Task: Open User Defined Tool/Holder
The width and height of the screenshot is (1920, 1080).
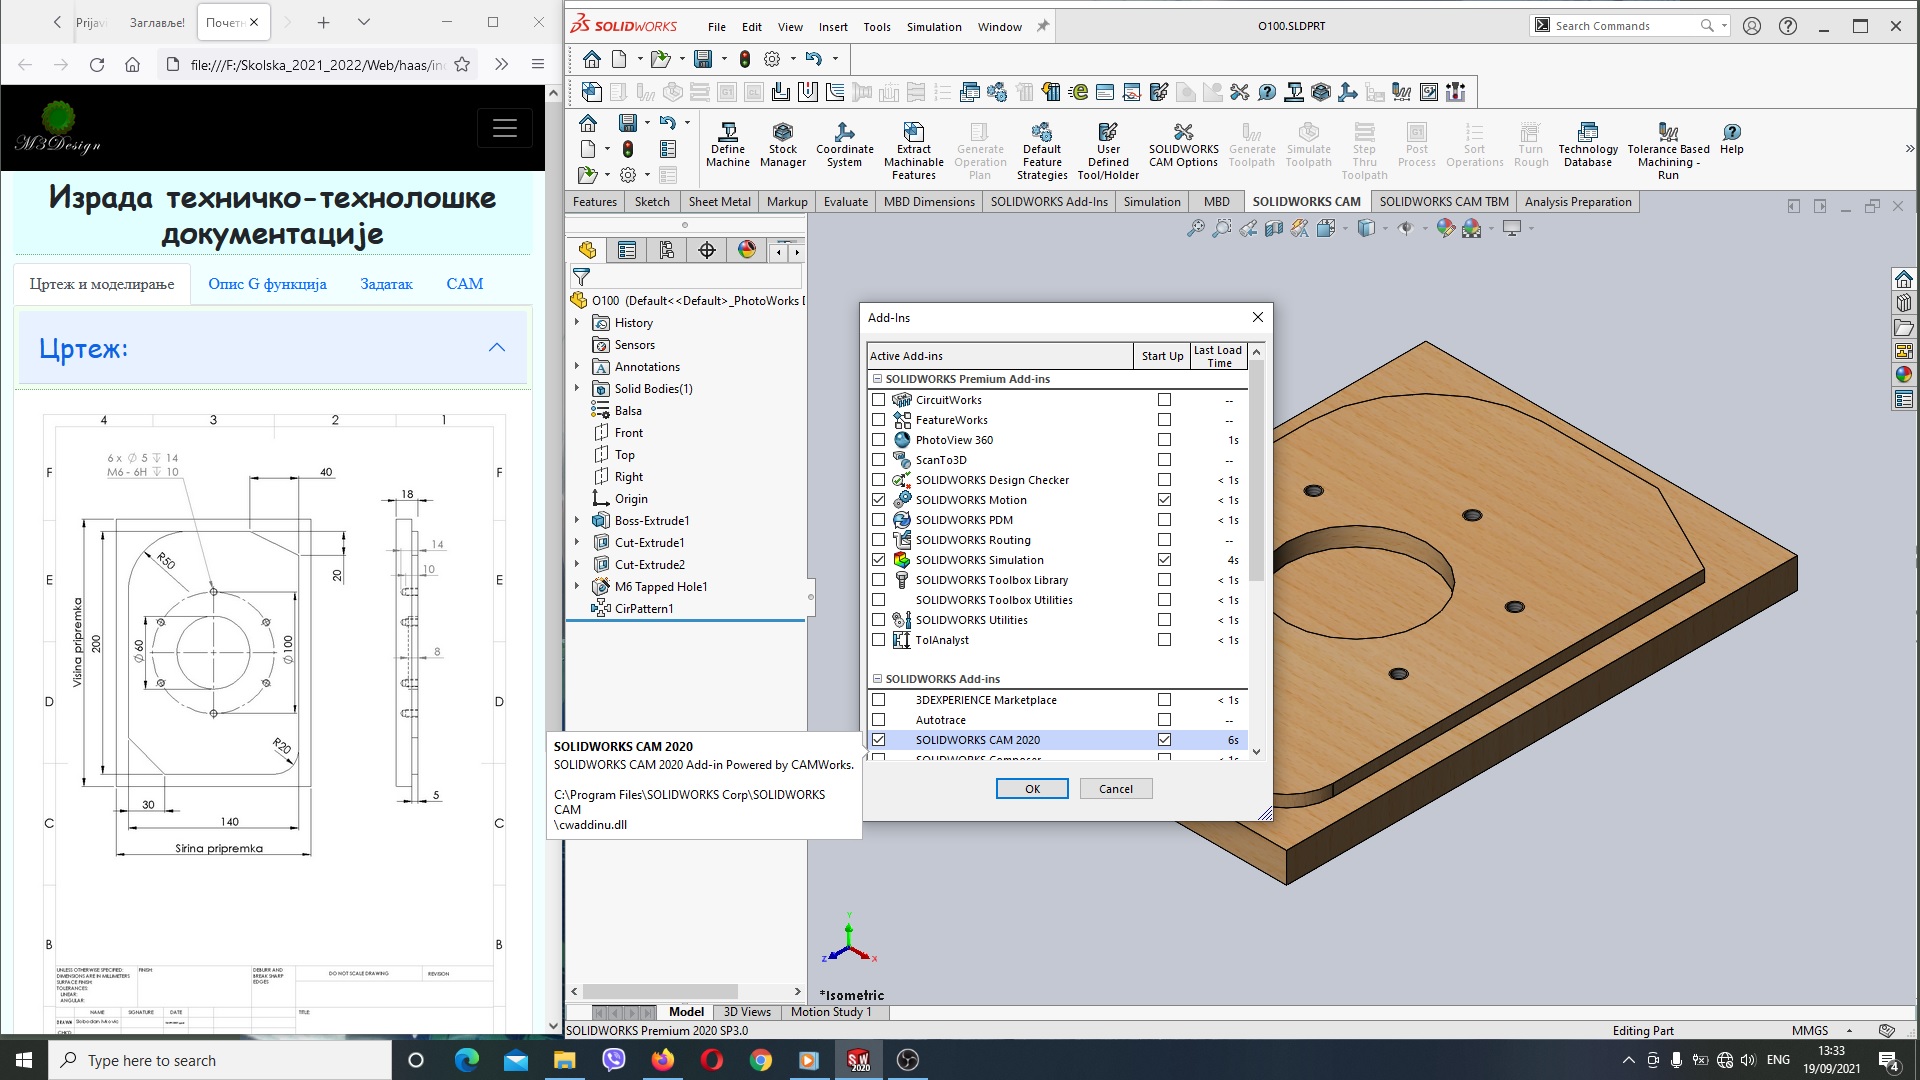Action: pos(1108,152)
